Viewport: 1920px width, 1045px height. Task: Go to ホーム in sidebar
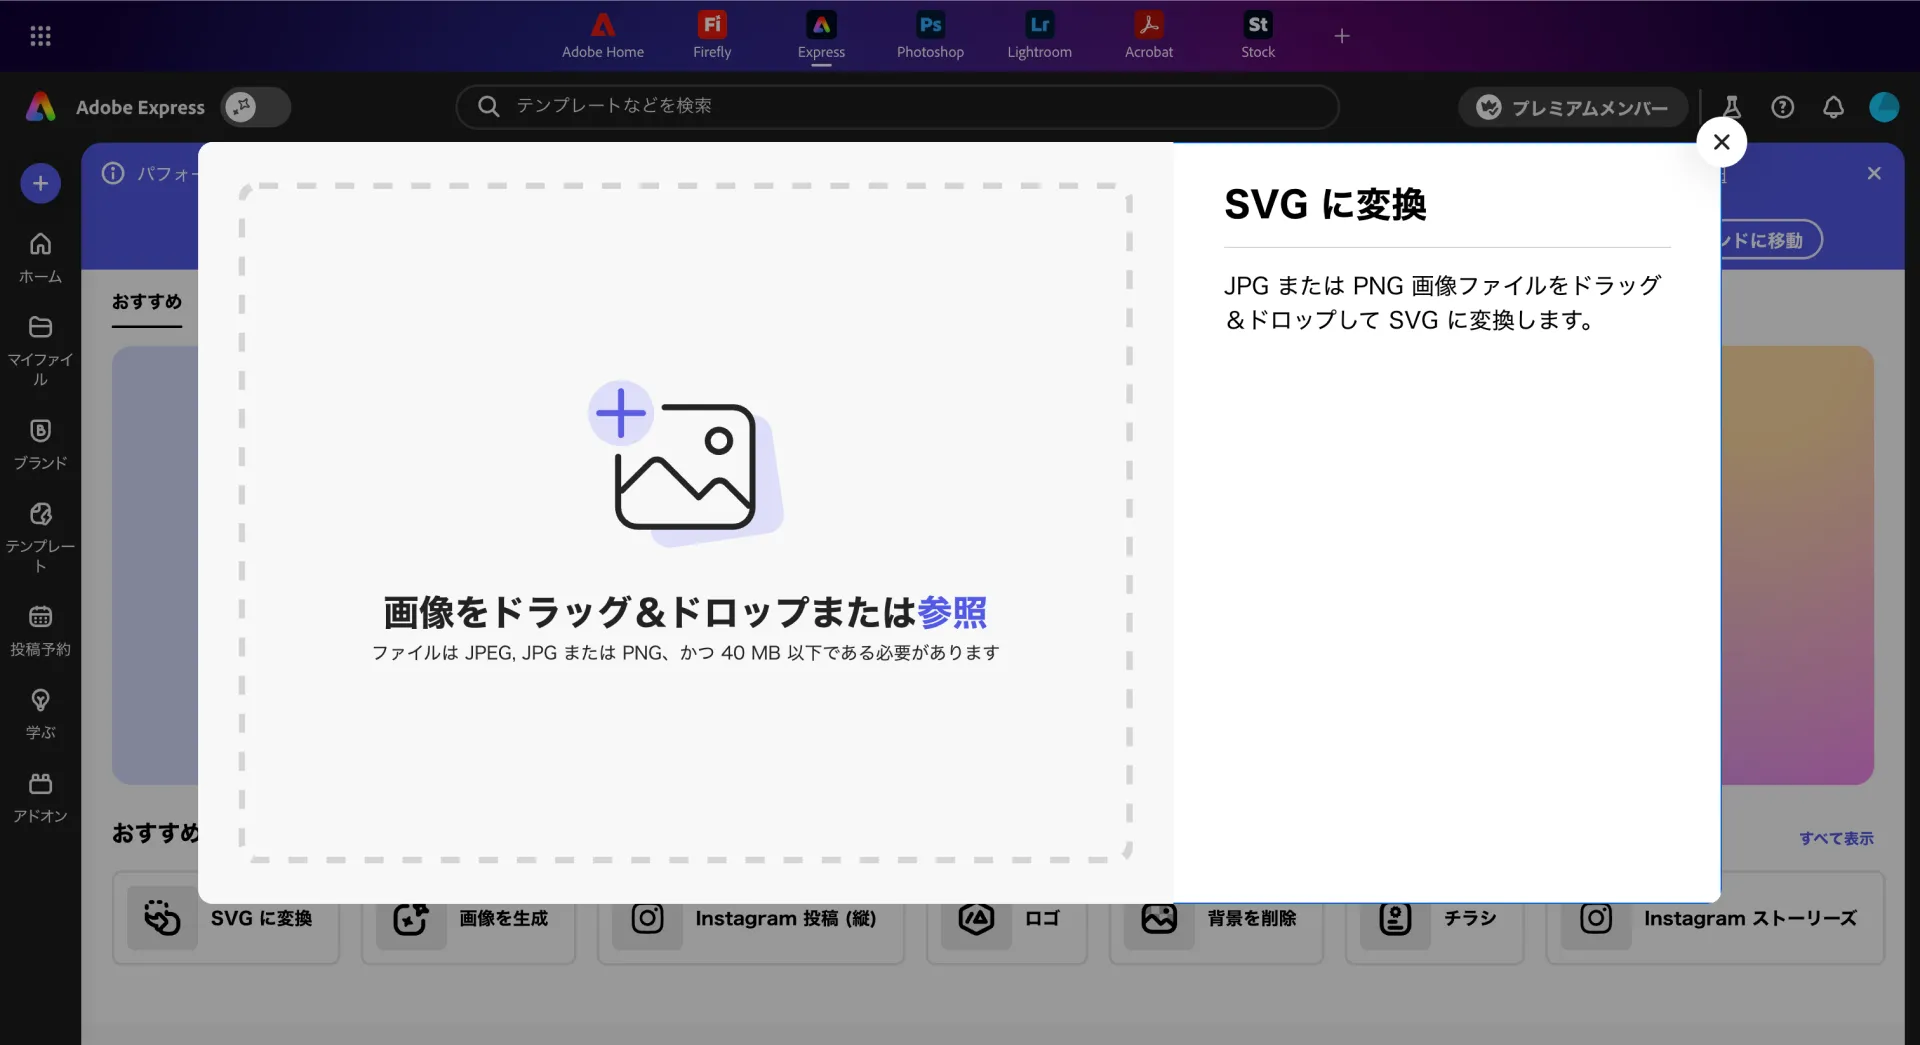[x=40, y=256]
